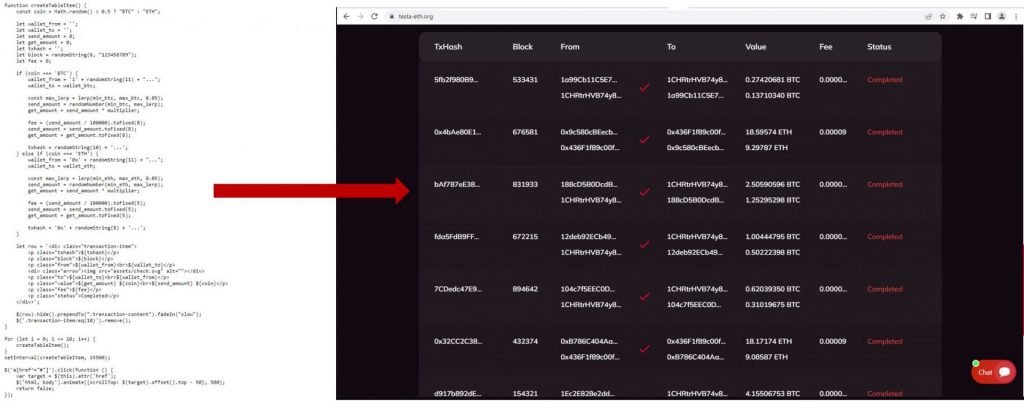Open the user profile avatar menu

coord(1001,16)
